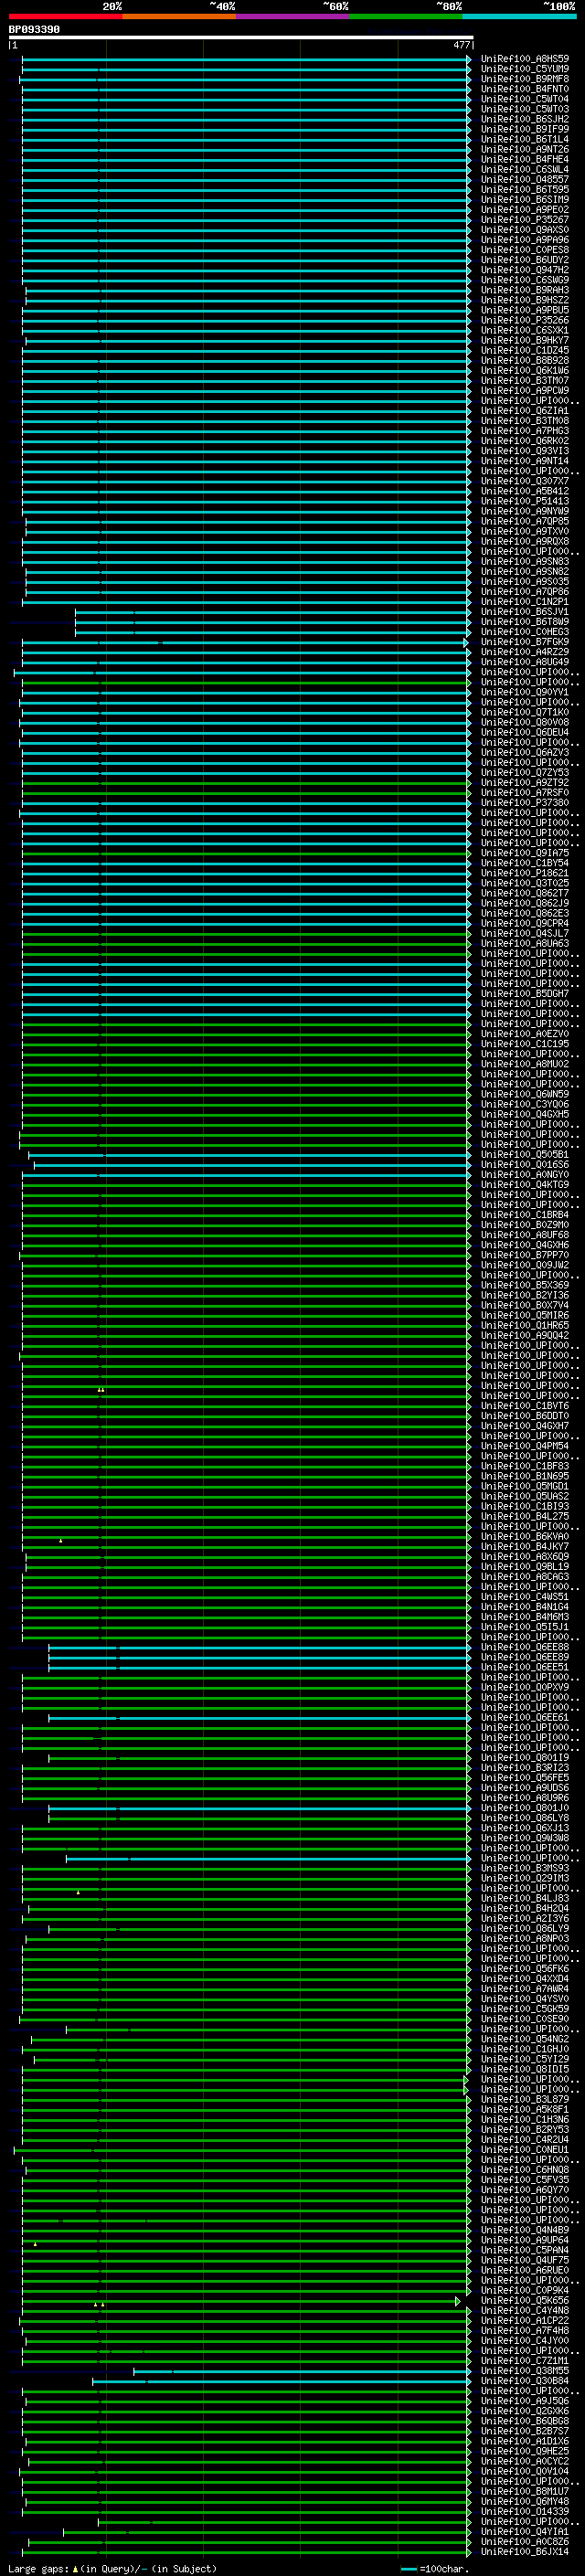Screen dimensions: 585x2576
Task: Select hit label UniRef100_B3MS93
Action: point(525,1868)
